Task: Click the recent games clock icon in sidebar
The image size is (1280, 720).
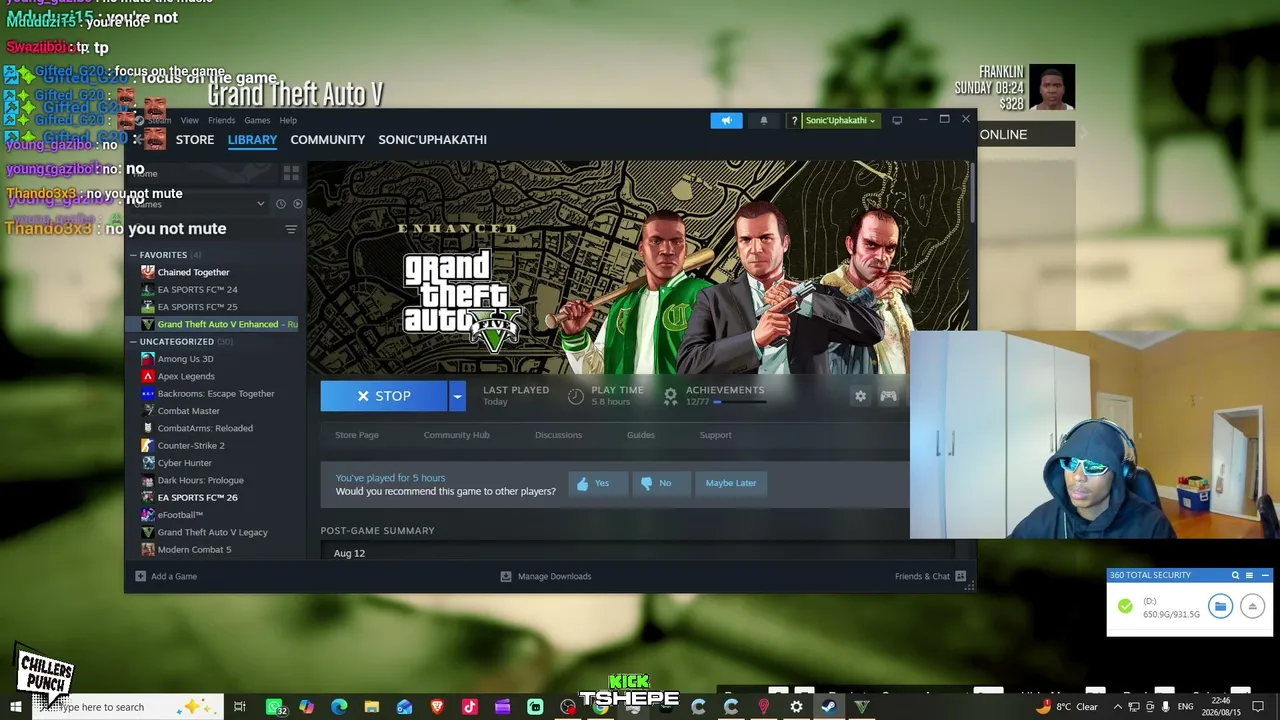Action: tap(280, 204)
